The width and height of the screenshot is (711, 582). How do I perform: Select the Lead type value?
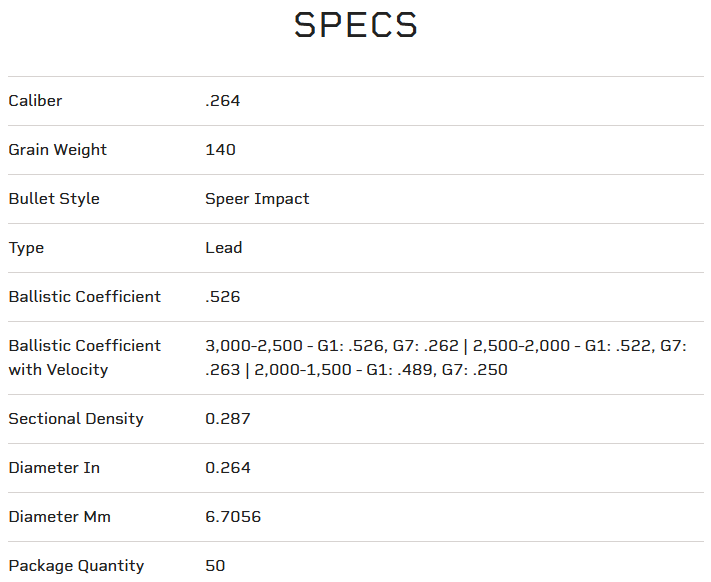point(224,248)
